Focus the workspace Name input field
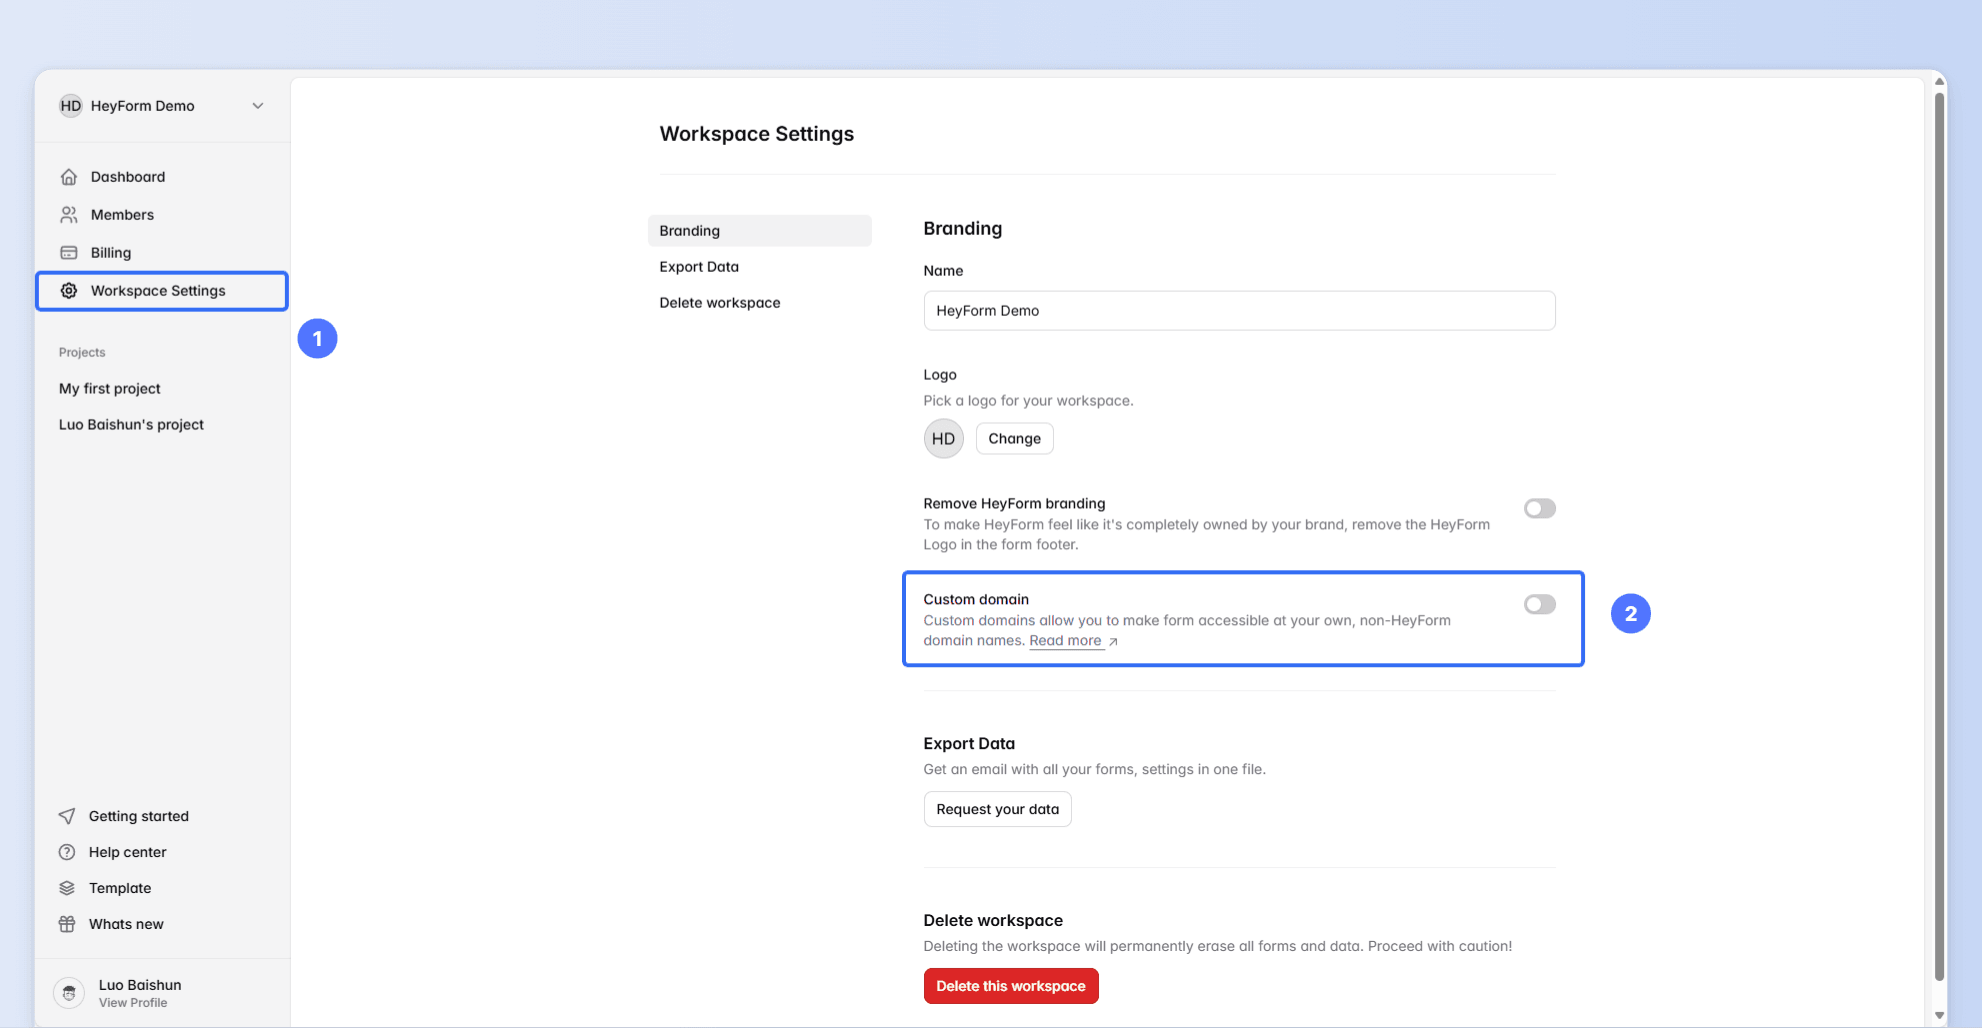The width and height of the screenshot is (1982, 1028). pos(1239,311)
